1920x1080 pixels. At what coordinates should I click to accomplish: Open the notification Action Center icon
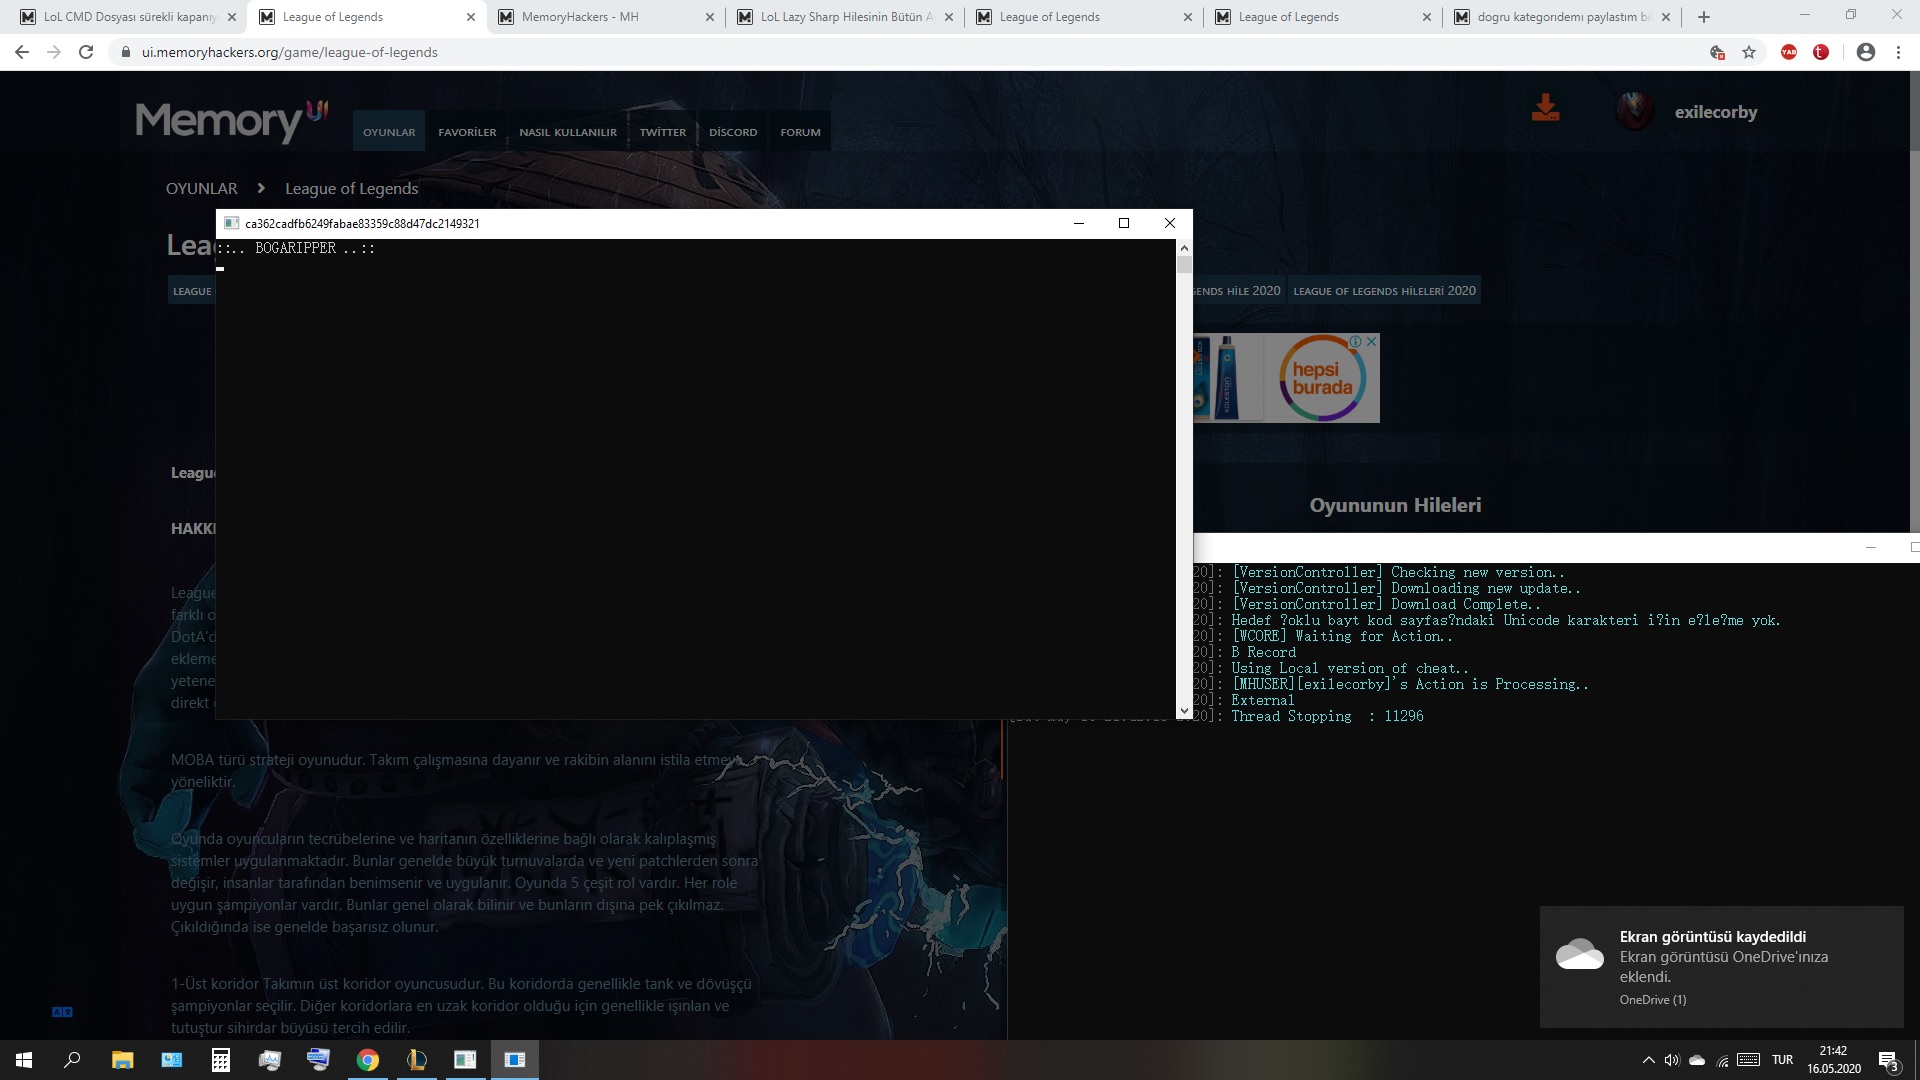(1889, 1060)
